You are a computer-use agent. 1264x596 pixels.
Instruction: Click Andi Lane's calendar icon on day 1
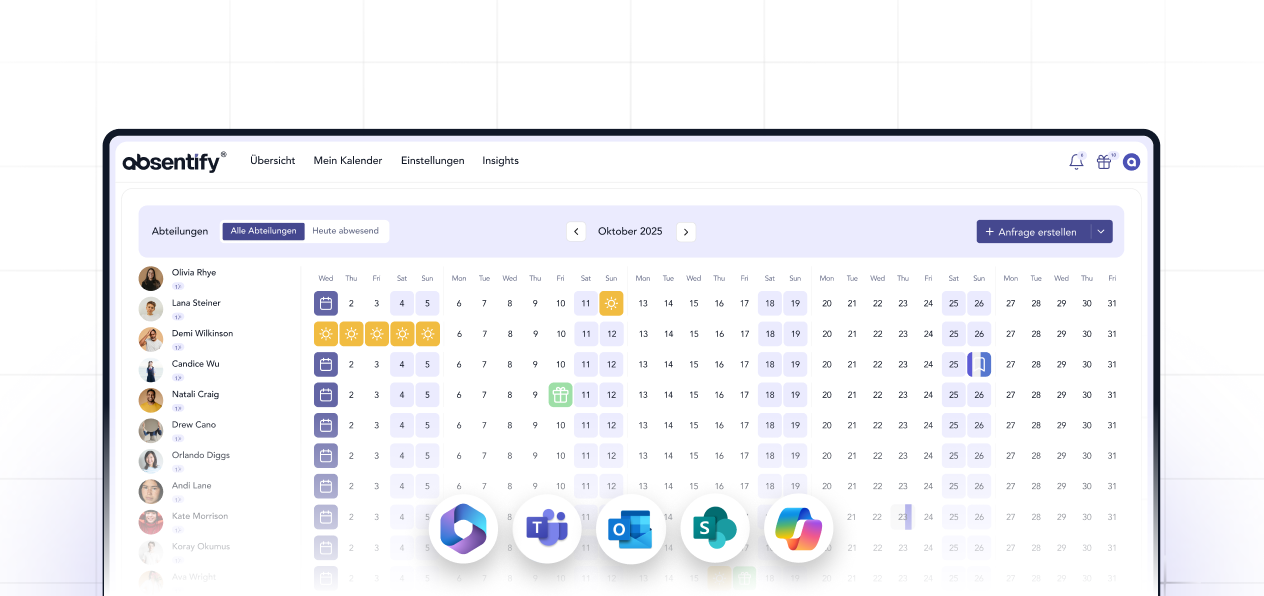pos(326,486)
